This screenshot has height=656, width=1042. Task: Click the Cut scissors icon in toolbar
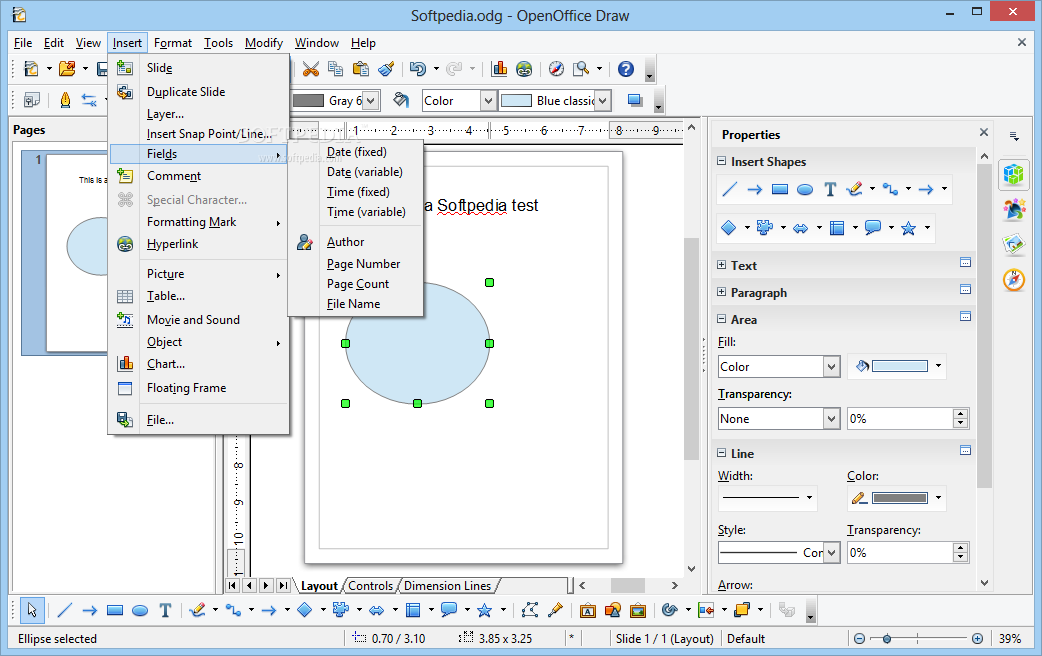point(310,68)
